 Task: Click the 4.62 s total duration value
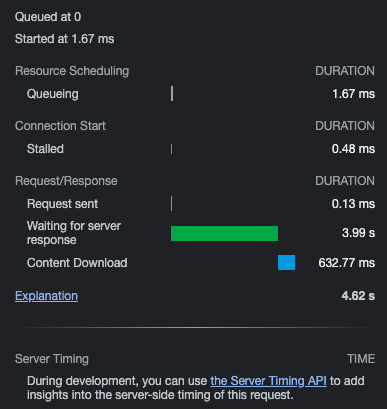(x=358, y=296)
